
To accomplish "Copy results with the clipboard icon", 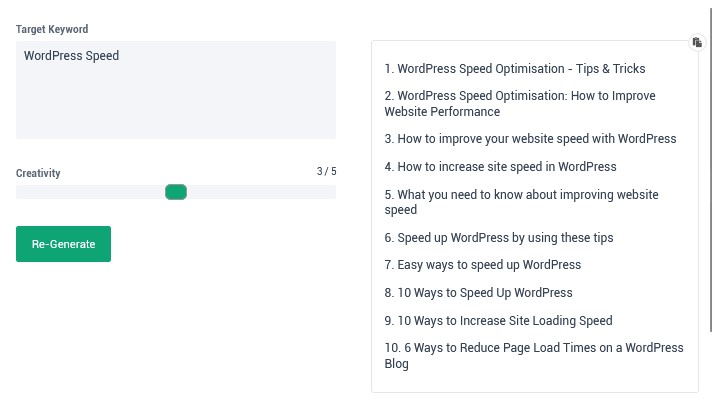I will click(697, 42).
